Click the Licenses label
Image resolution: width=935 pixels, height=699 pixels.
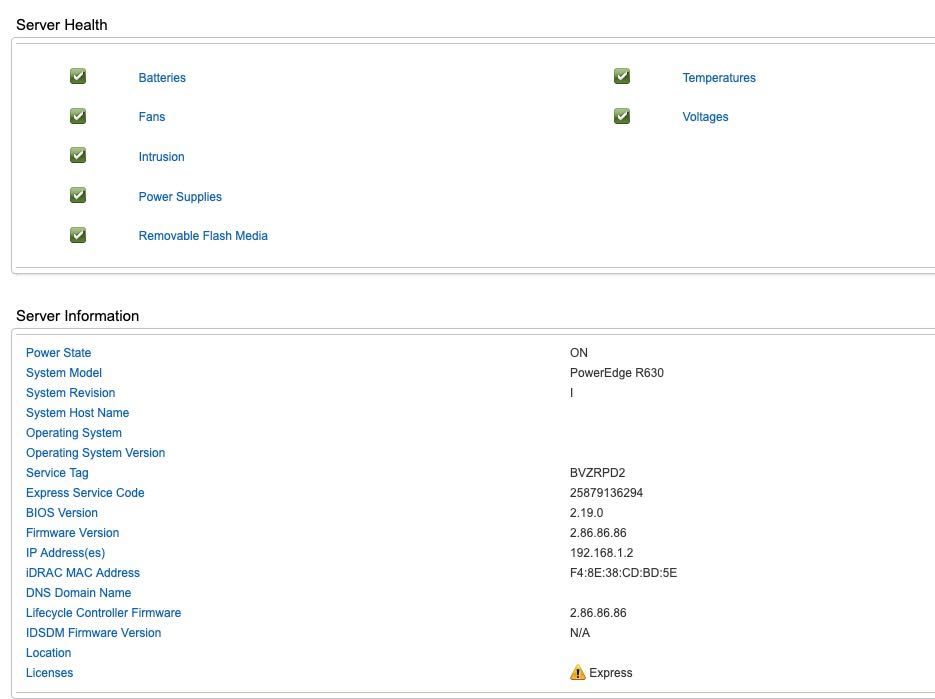pos(49,673)
